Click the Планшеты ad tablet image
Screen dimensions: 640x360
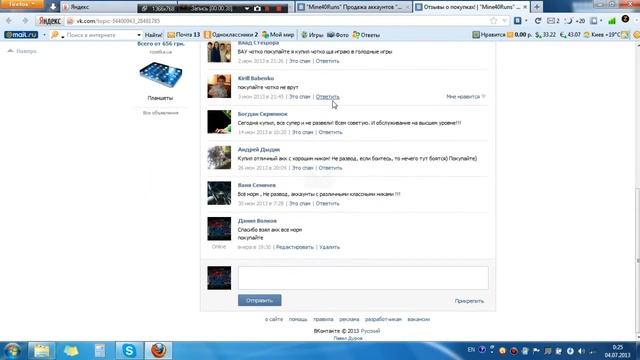coord(160,75)
